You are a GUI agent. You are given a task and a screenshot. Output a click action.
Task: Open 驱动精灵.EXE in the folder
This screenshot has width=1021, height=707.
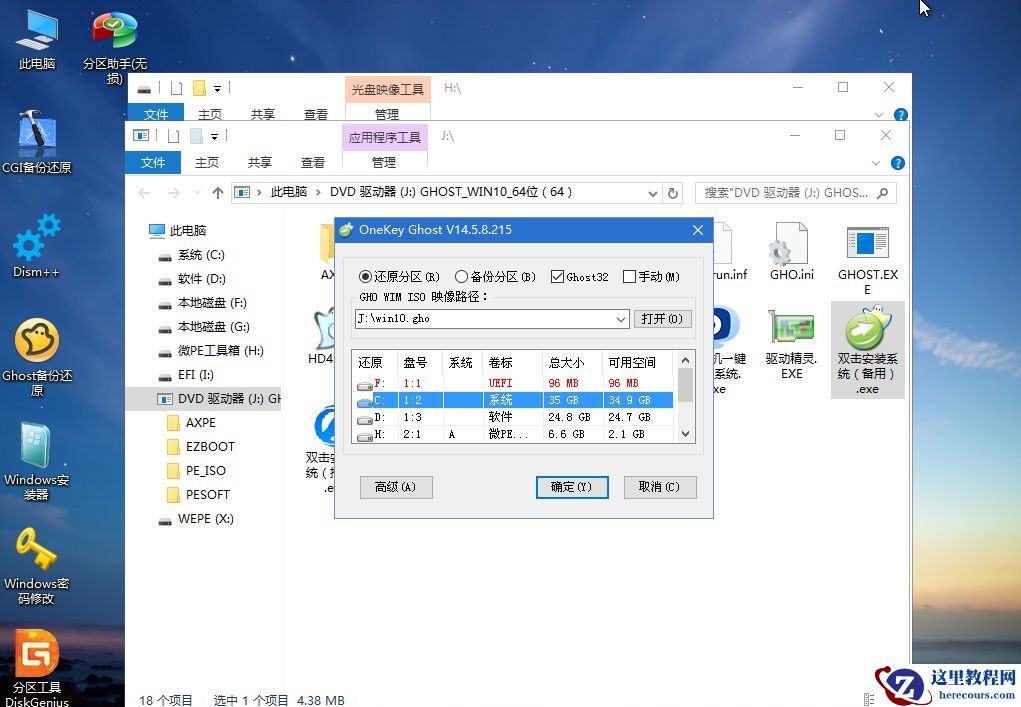pos(790,330)
